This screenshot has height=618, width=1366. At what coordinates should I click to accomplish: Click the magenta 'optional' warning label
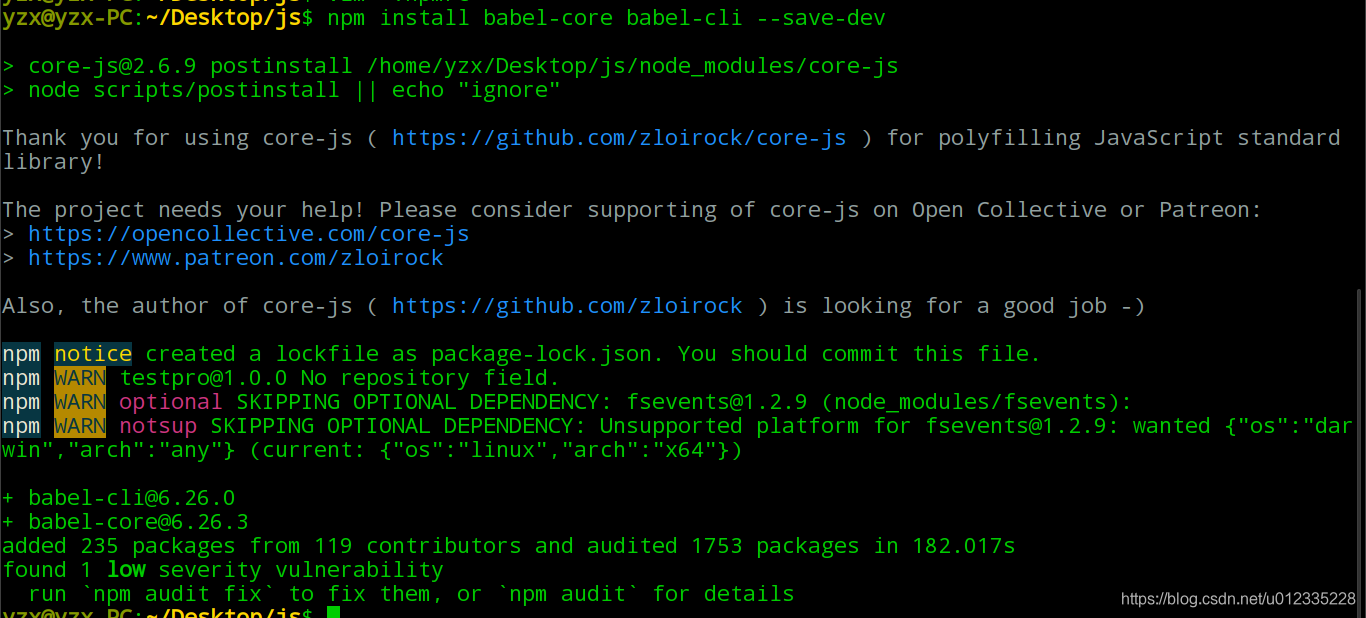click(171, 402)
